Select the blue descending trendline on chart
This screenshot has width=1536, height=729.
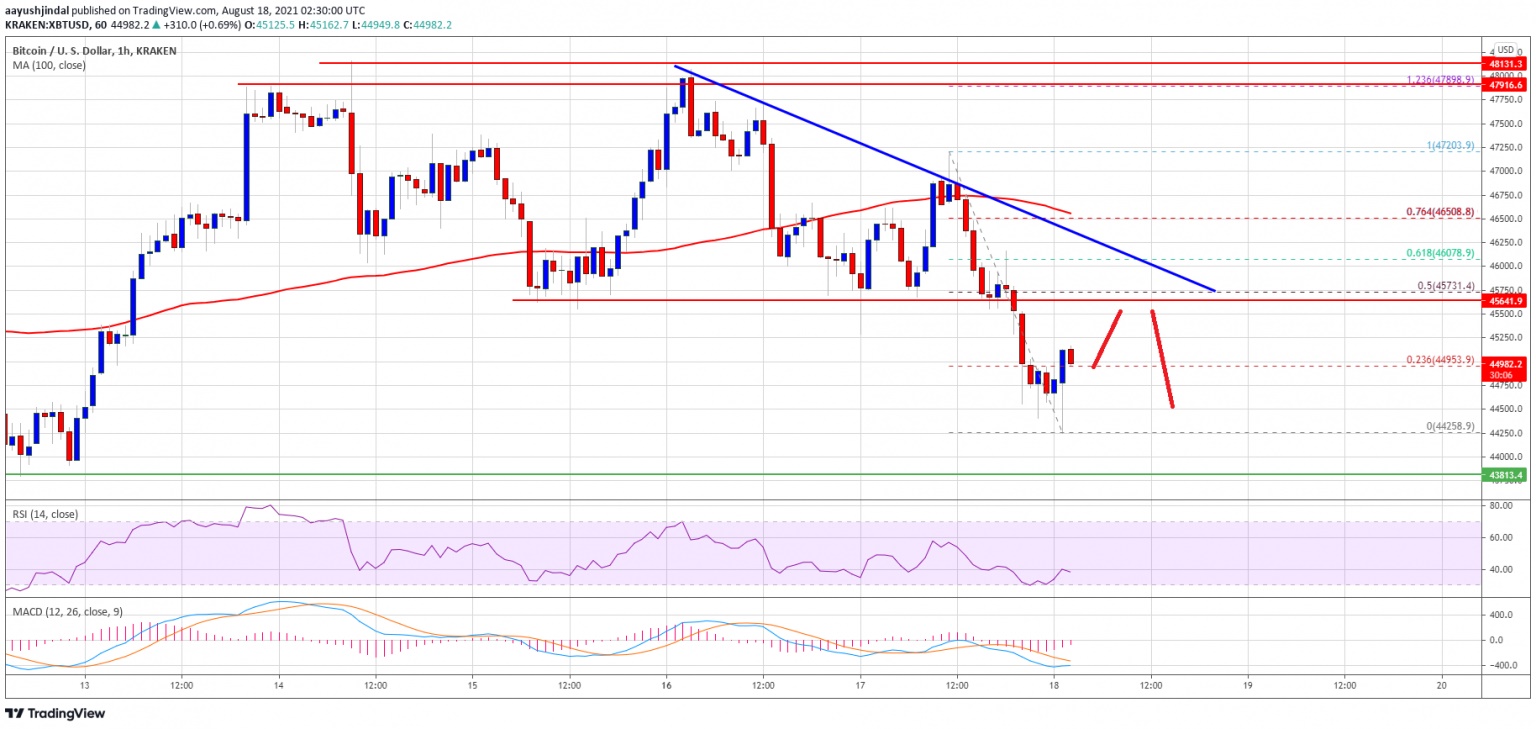click(x=945, y=179)
